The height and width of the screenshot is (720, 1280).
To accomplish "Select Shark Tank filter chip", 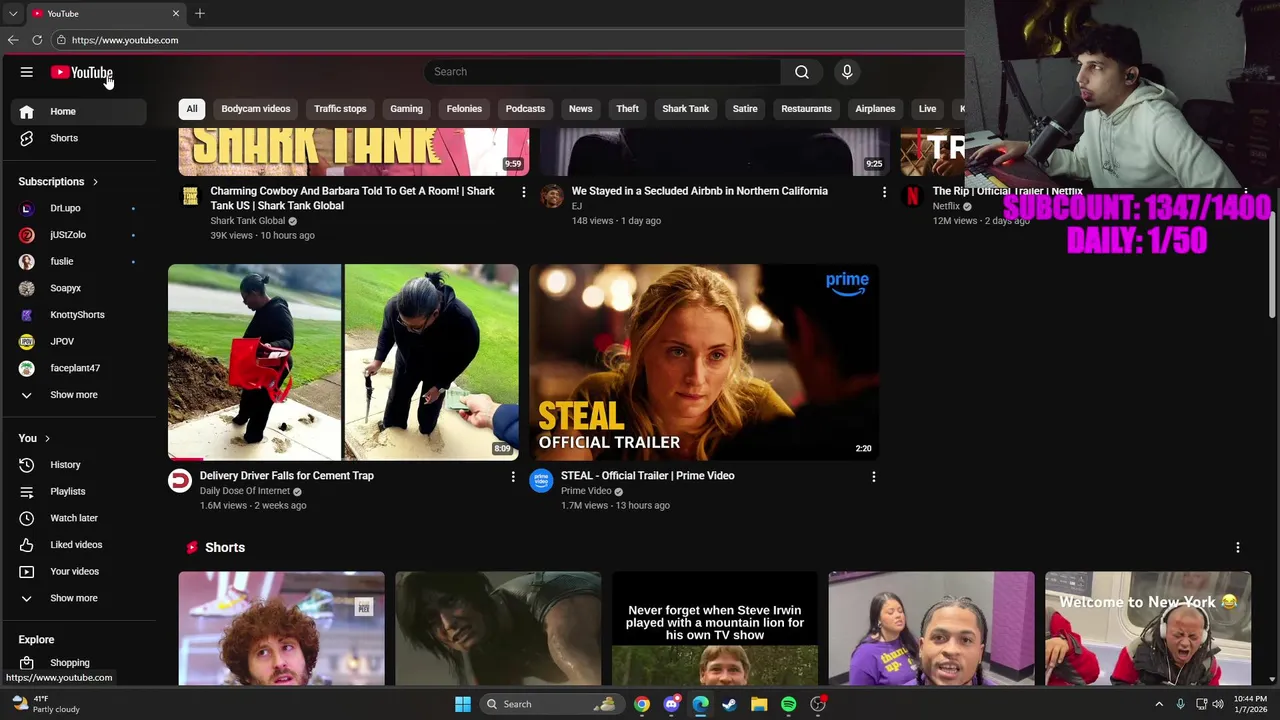I will [685, 109].
